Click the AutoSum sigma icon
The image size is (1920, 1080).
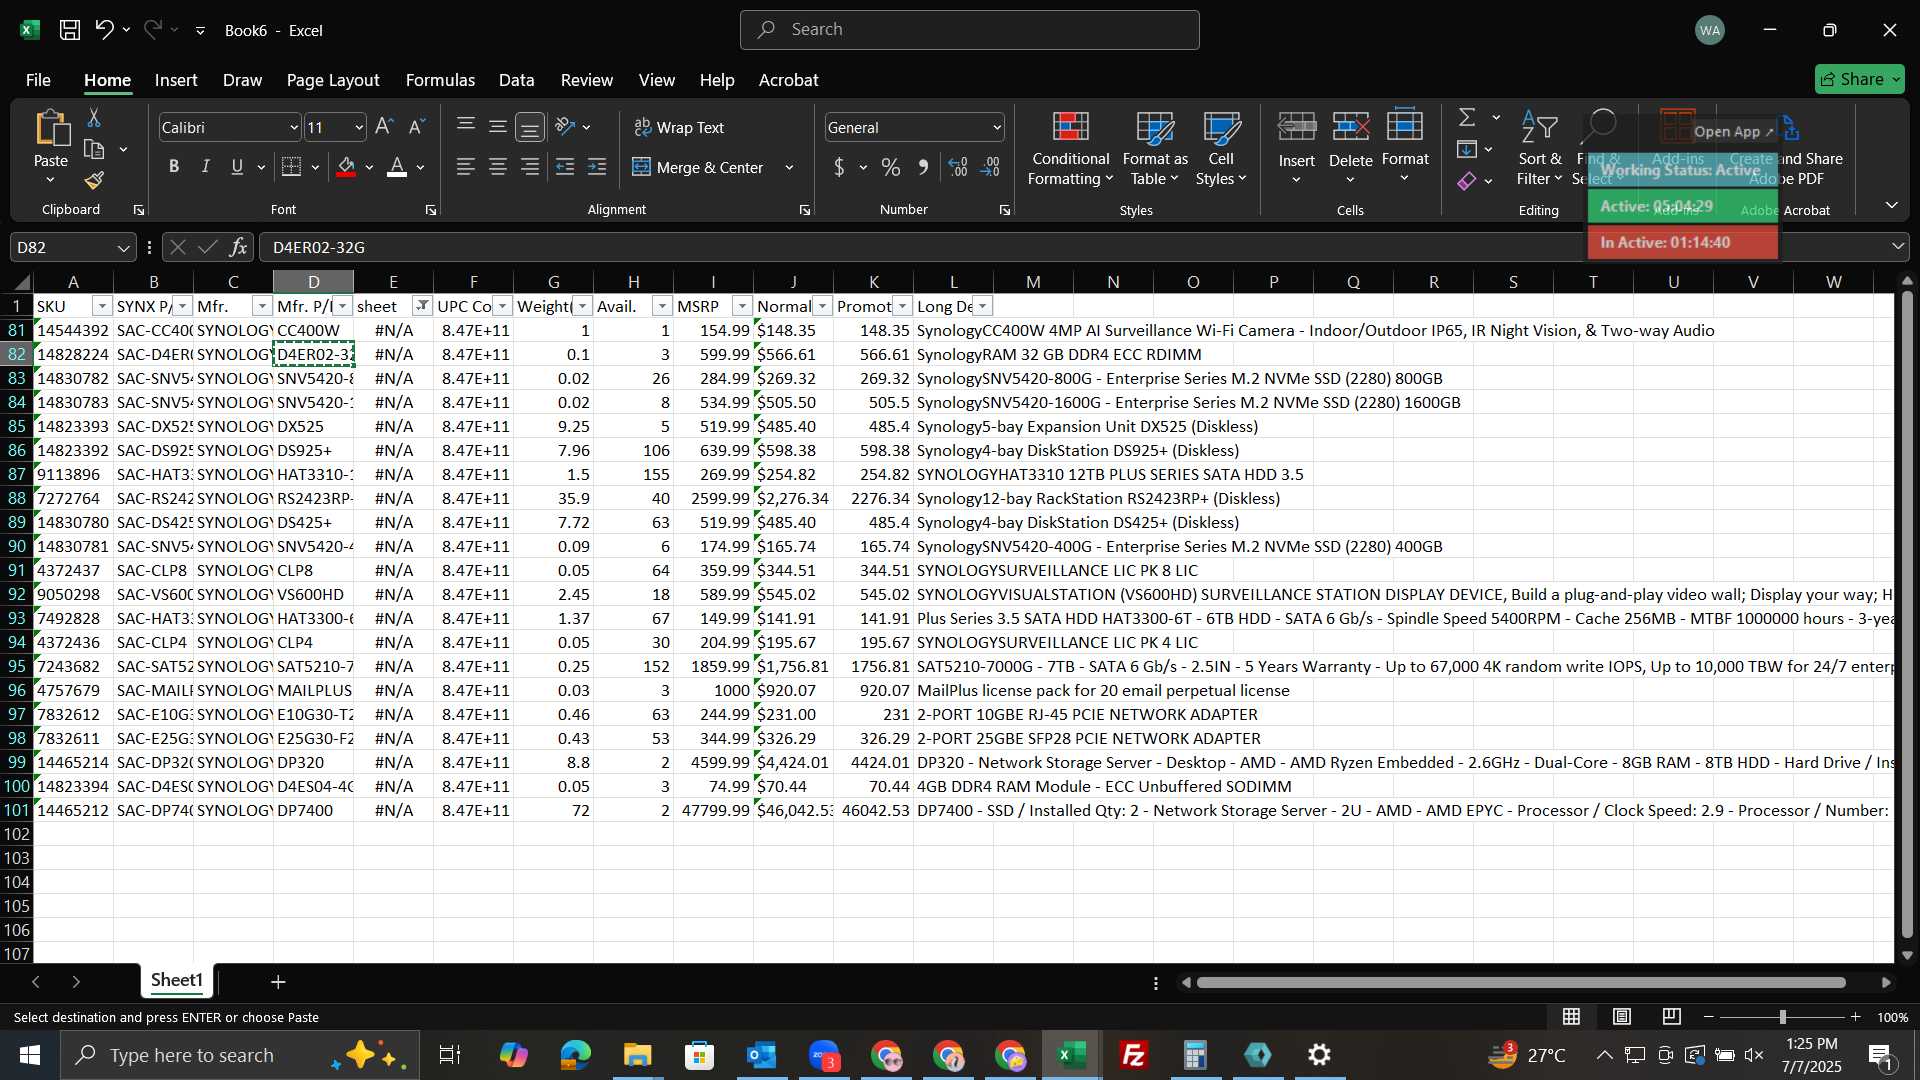pyautogui.click(x=1467, y=118)
